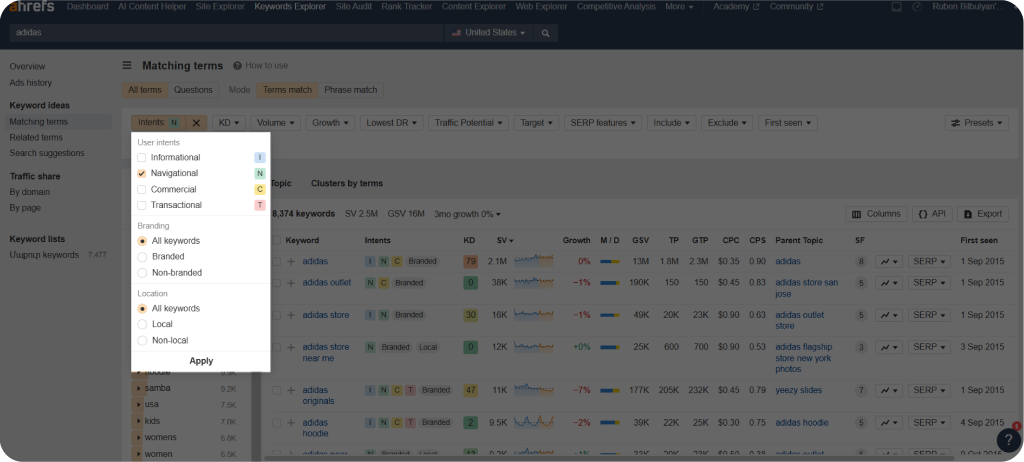Open the Traffic Potential filter dropdown
This screenshot has width=1024, height=462.
click(468, 123)
